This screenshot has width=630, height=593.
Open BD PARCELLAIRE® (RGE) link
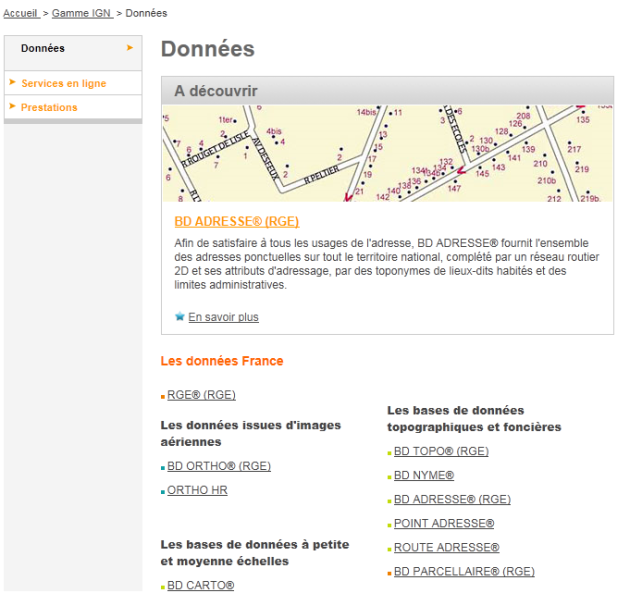[464, 572]
